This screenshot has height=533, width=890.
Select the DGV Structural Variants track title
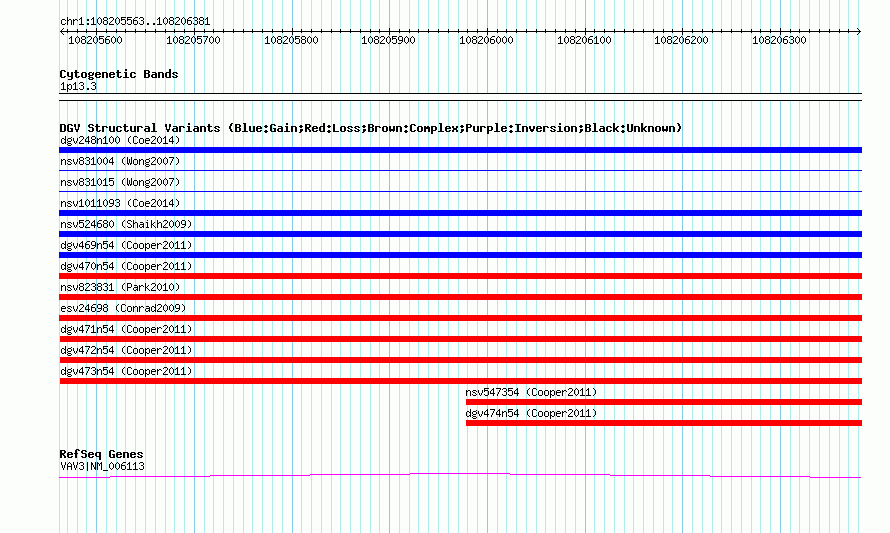tap(371, 128)
